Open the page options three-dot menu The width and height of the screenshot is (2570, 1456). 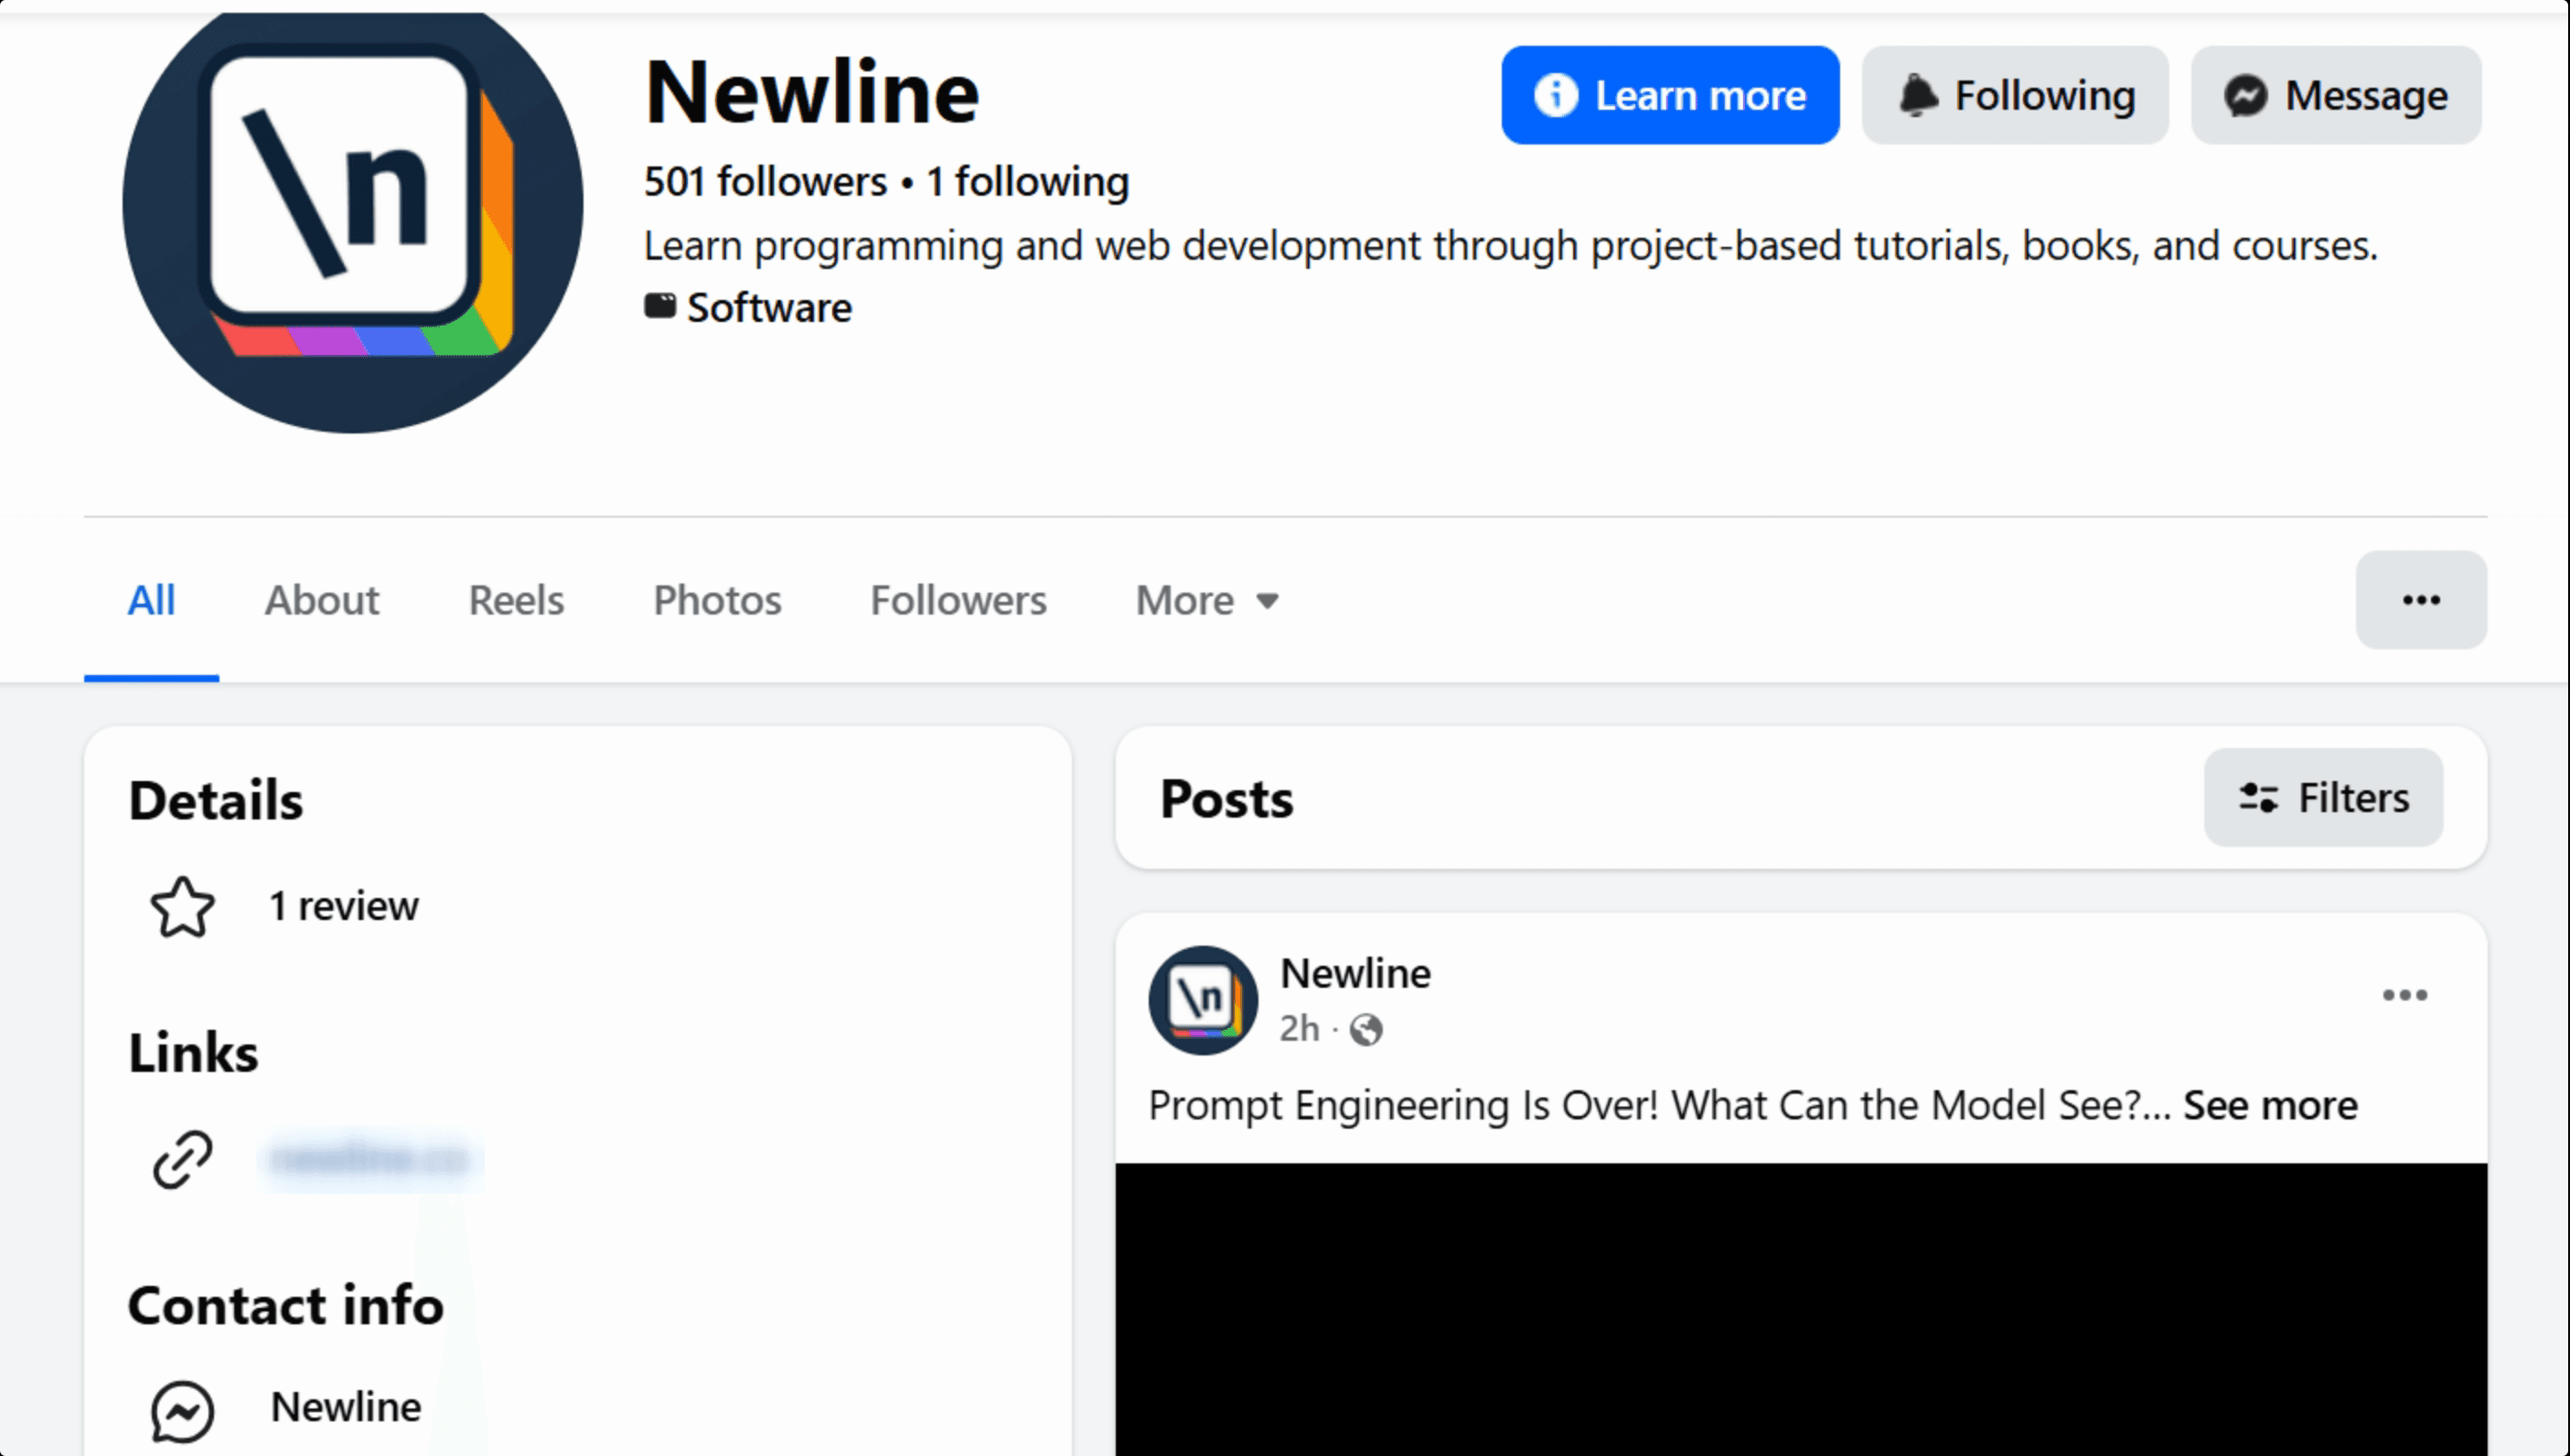[x=2421, y=600]
